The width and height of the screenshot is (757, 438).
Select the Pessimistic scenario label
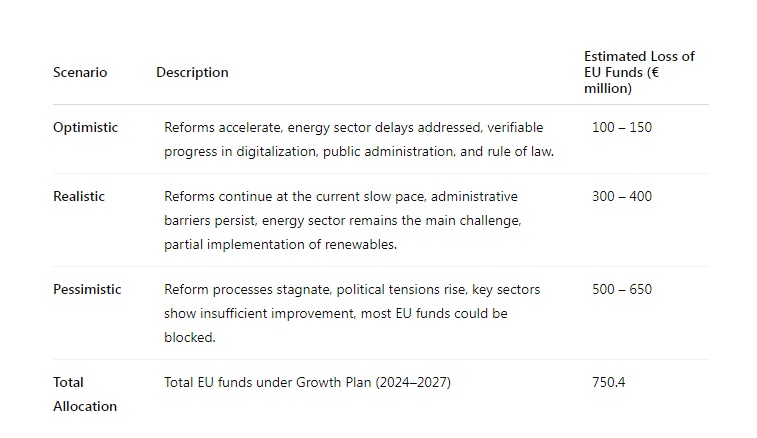pos(87,289)
